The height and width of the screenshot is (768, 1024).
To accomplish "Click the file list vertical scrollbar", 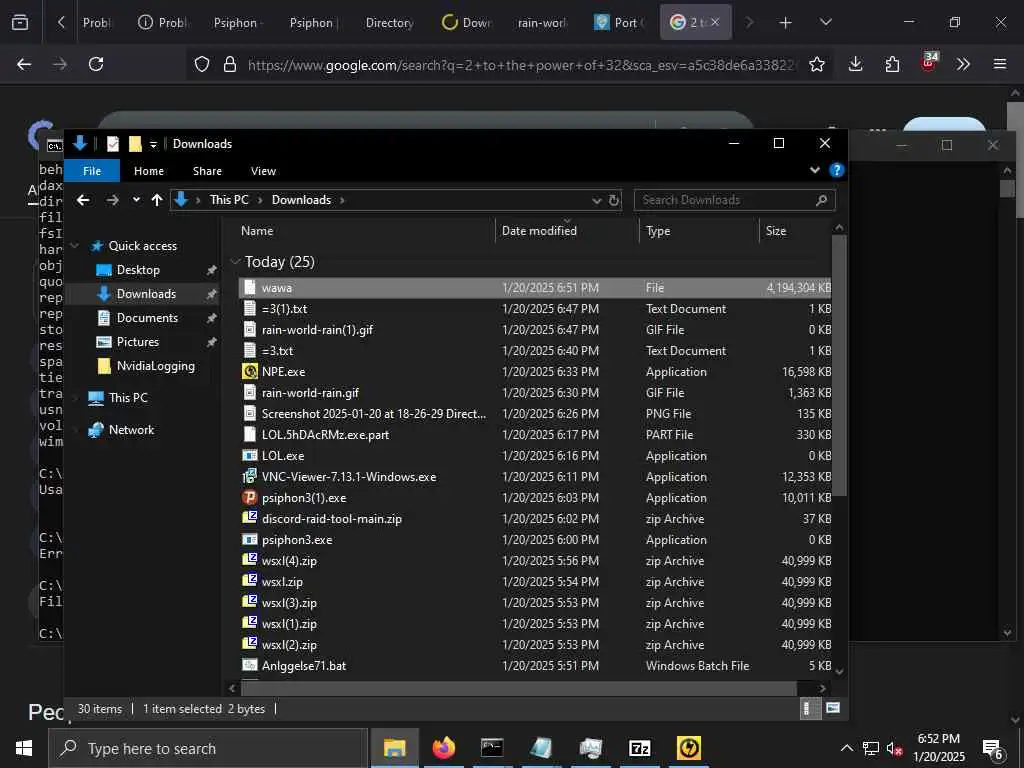I will 839,365.
